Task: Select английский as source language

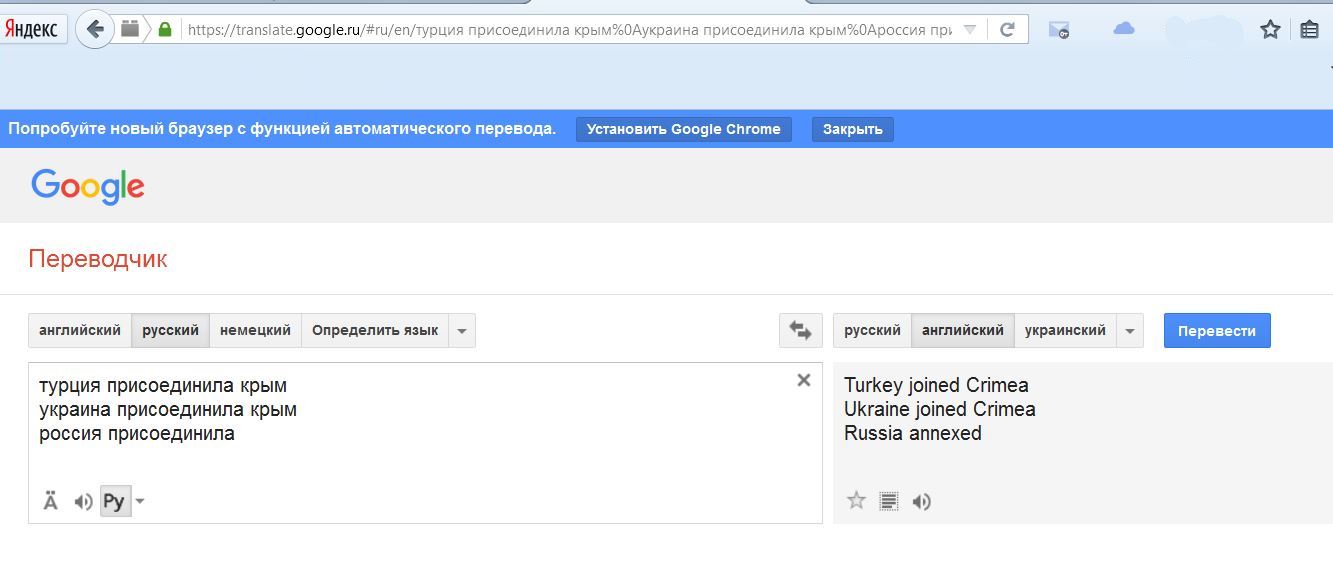Action: coord(80,331)
